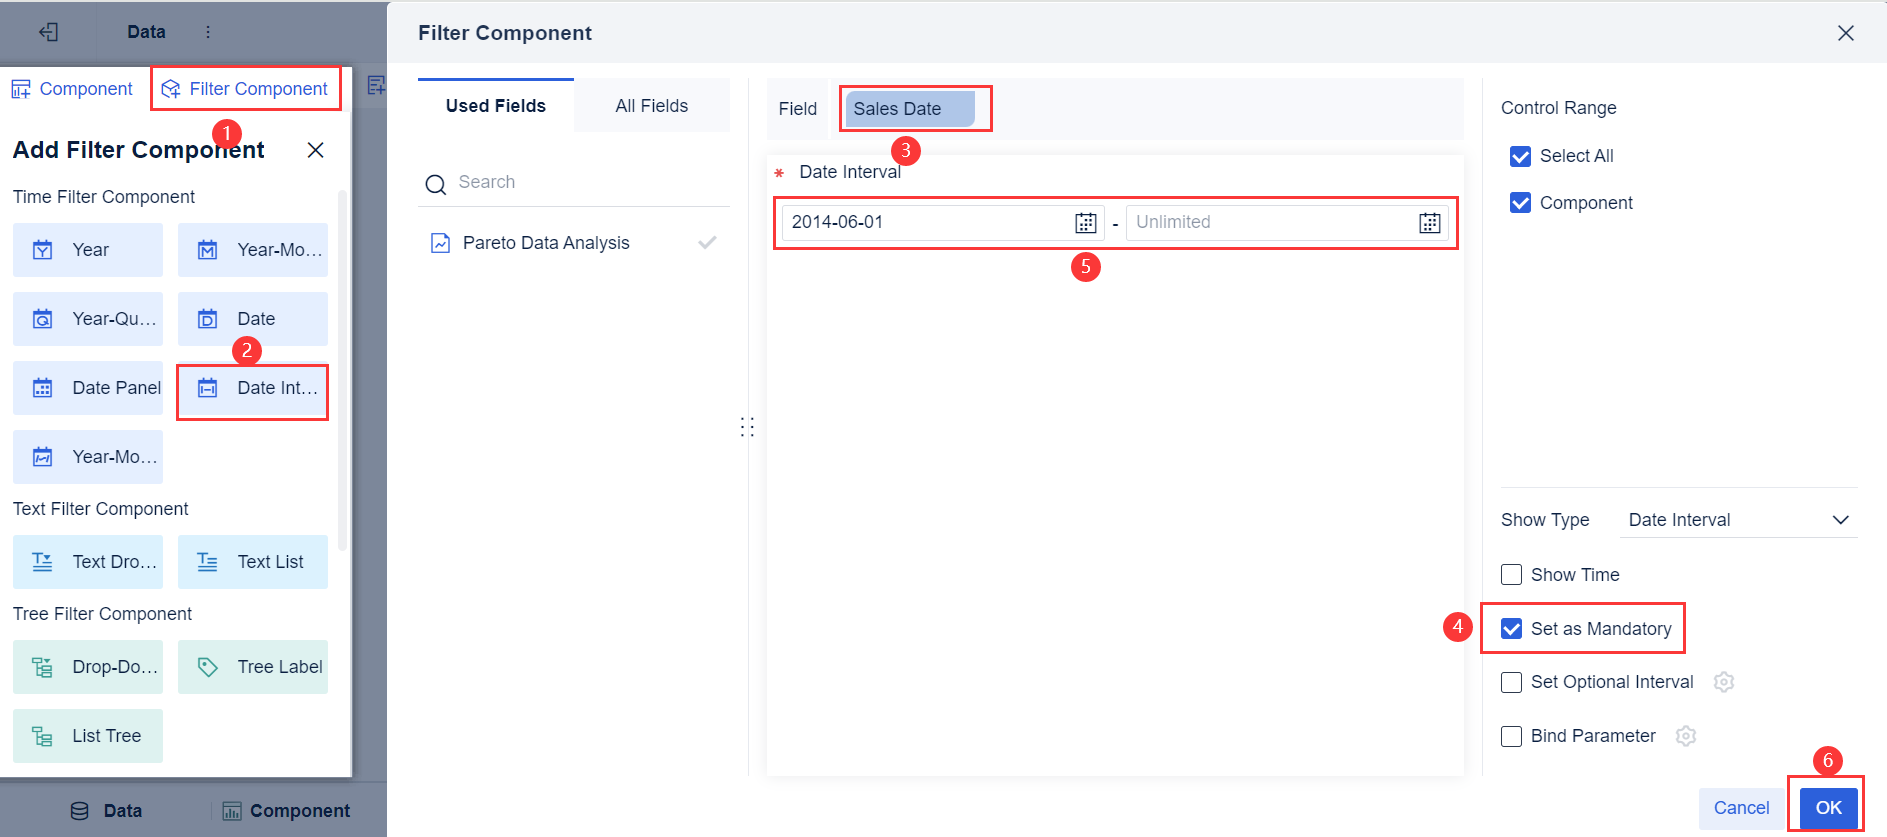Click the Search fields input
Screen dimensions: 1887x837
point(574,182)
